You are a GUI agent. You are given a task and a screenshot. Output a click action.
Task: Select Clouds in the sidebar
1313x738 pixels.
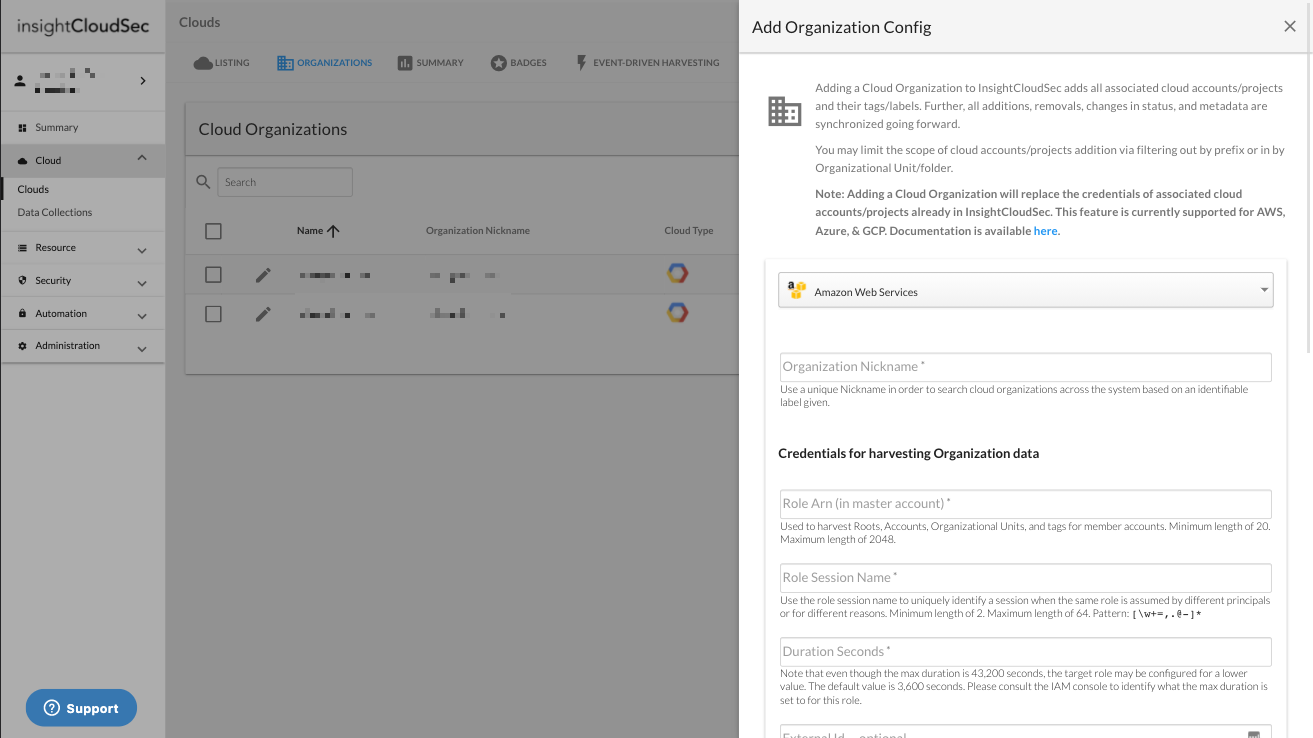click(33, 189)
